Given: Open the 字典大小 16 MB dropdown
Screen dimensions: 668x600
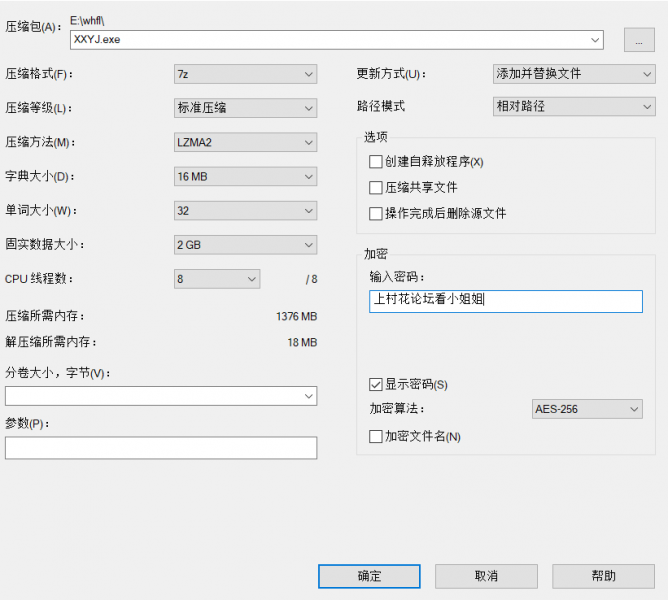Looking at the screenshot, I should 245,177.
